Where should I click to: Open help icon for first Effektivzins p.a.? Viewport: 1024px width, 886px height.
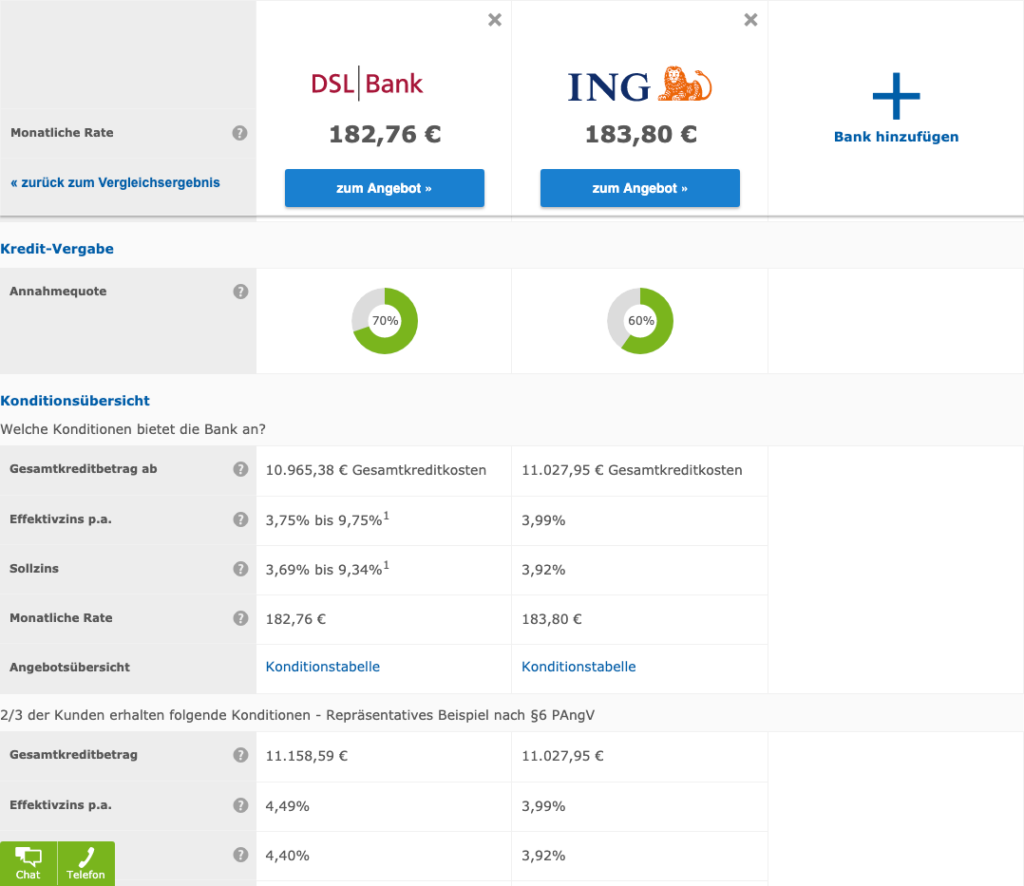(x=240, y=519)
